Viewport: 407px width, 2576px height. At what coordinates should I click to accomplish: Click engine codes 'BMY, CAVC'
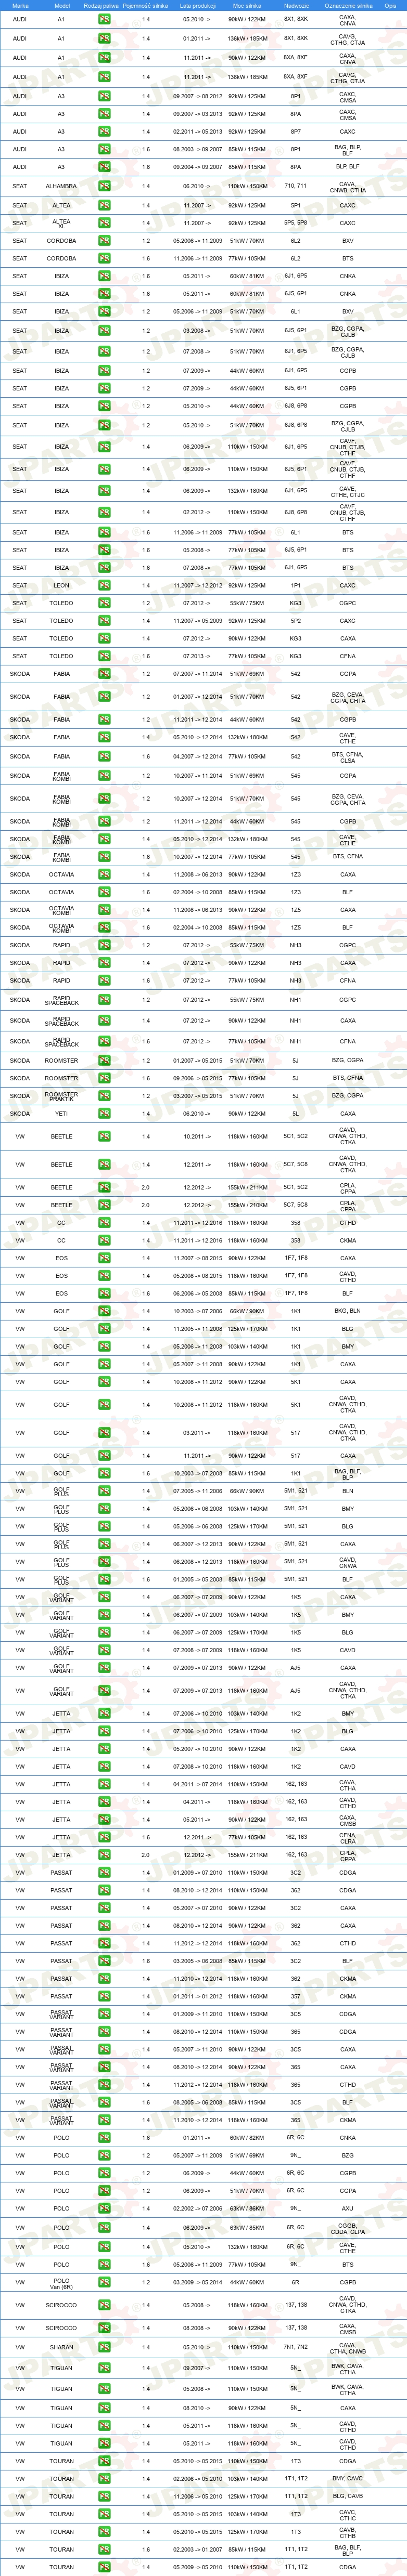347,2478
